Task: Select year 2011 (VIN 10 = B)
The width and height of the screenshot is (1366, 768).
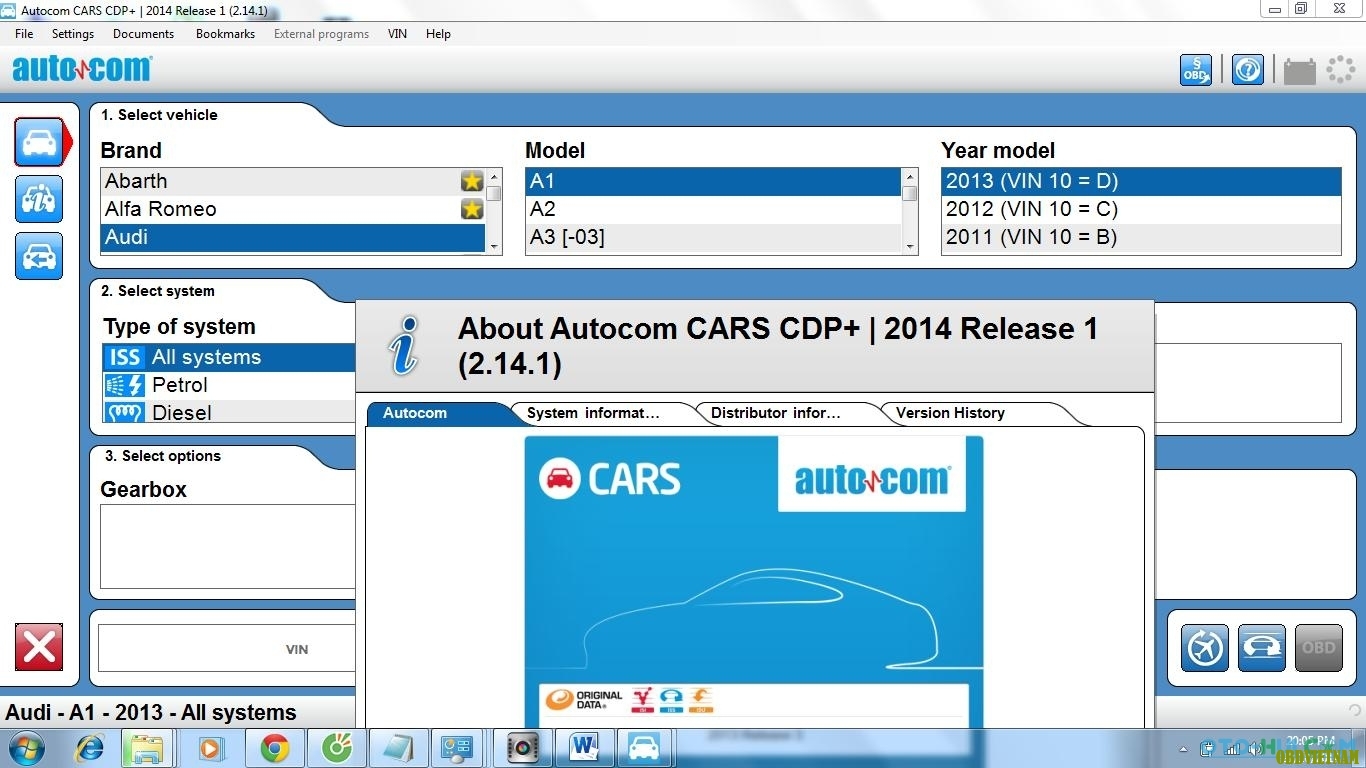Action: coord(1141,237)
